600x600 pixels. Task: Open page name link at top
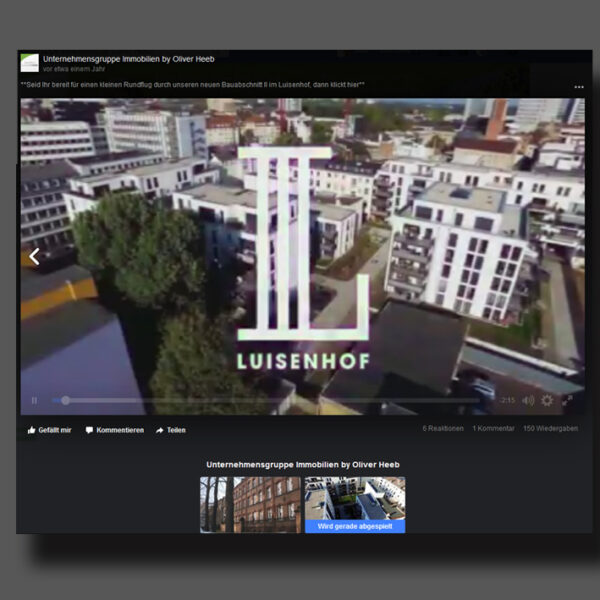pos(129,59)
